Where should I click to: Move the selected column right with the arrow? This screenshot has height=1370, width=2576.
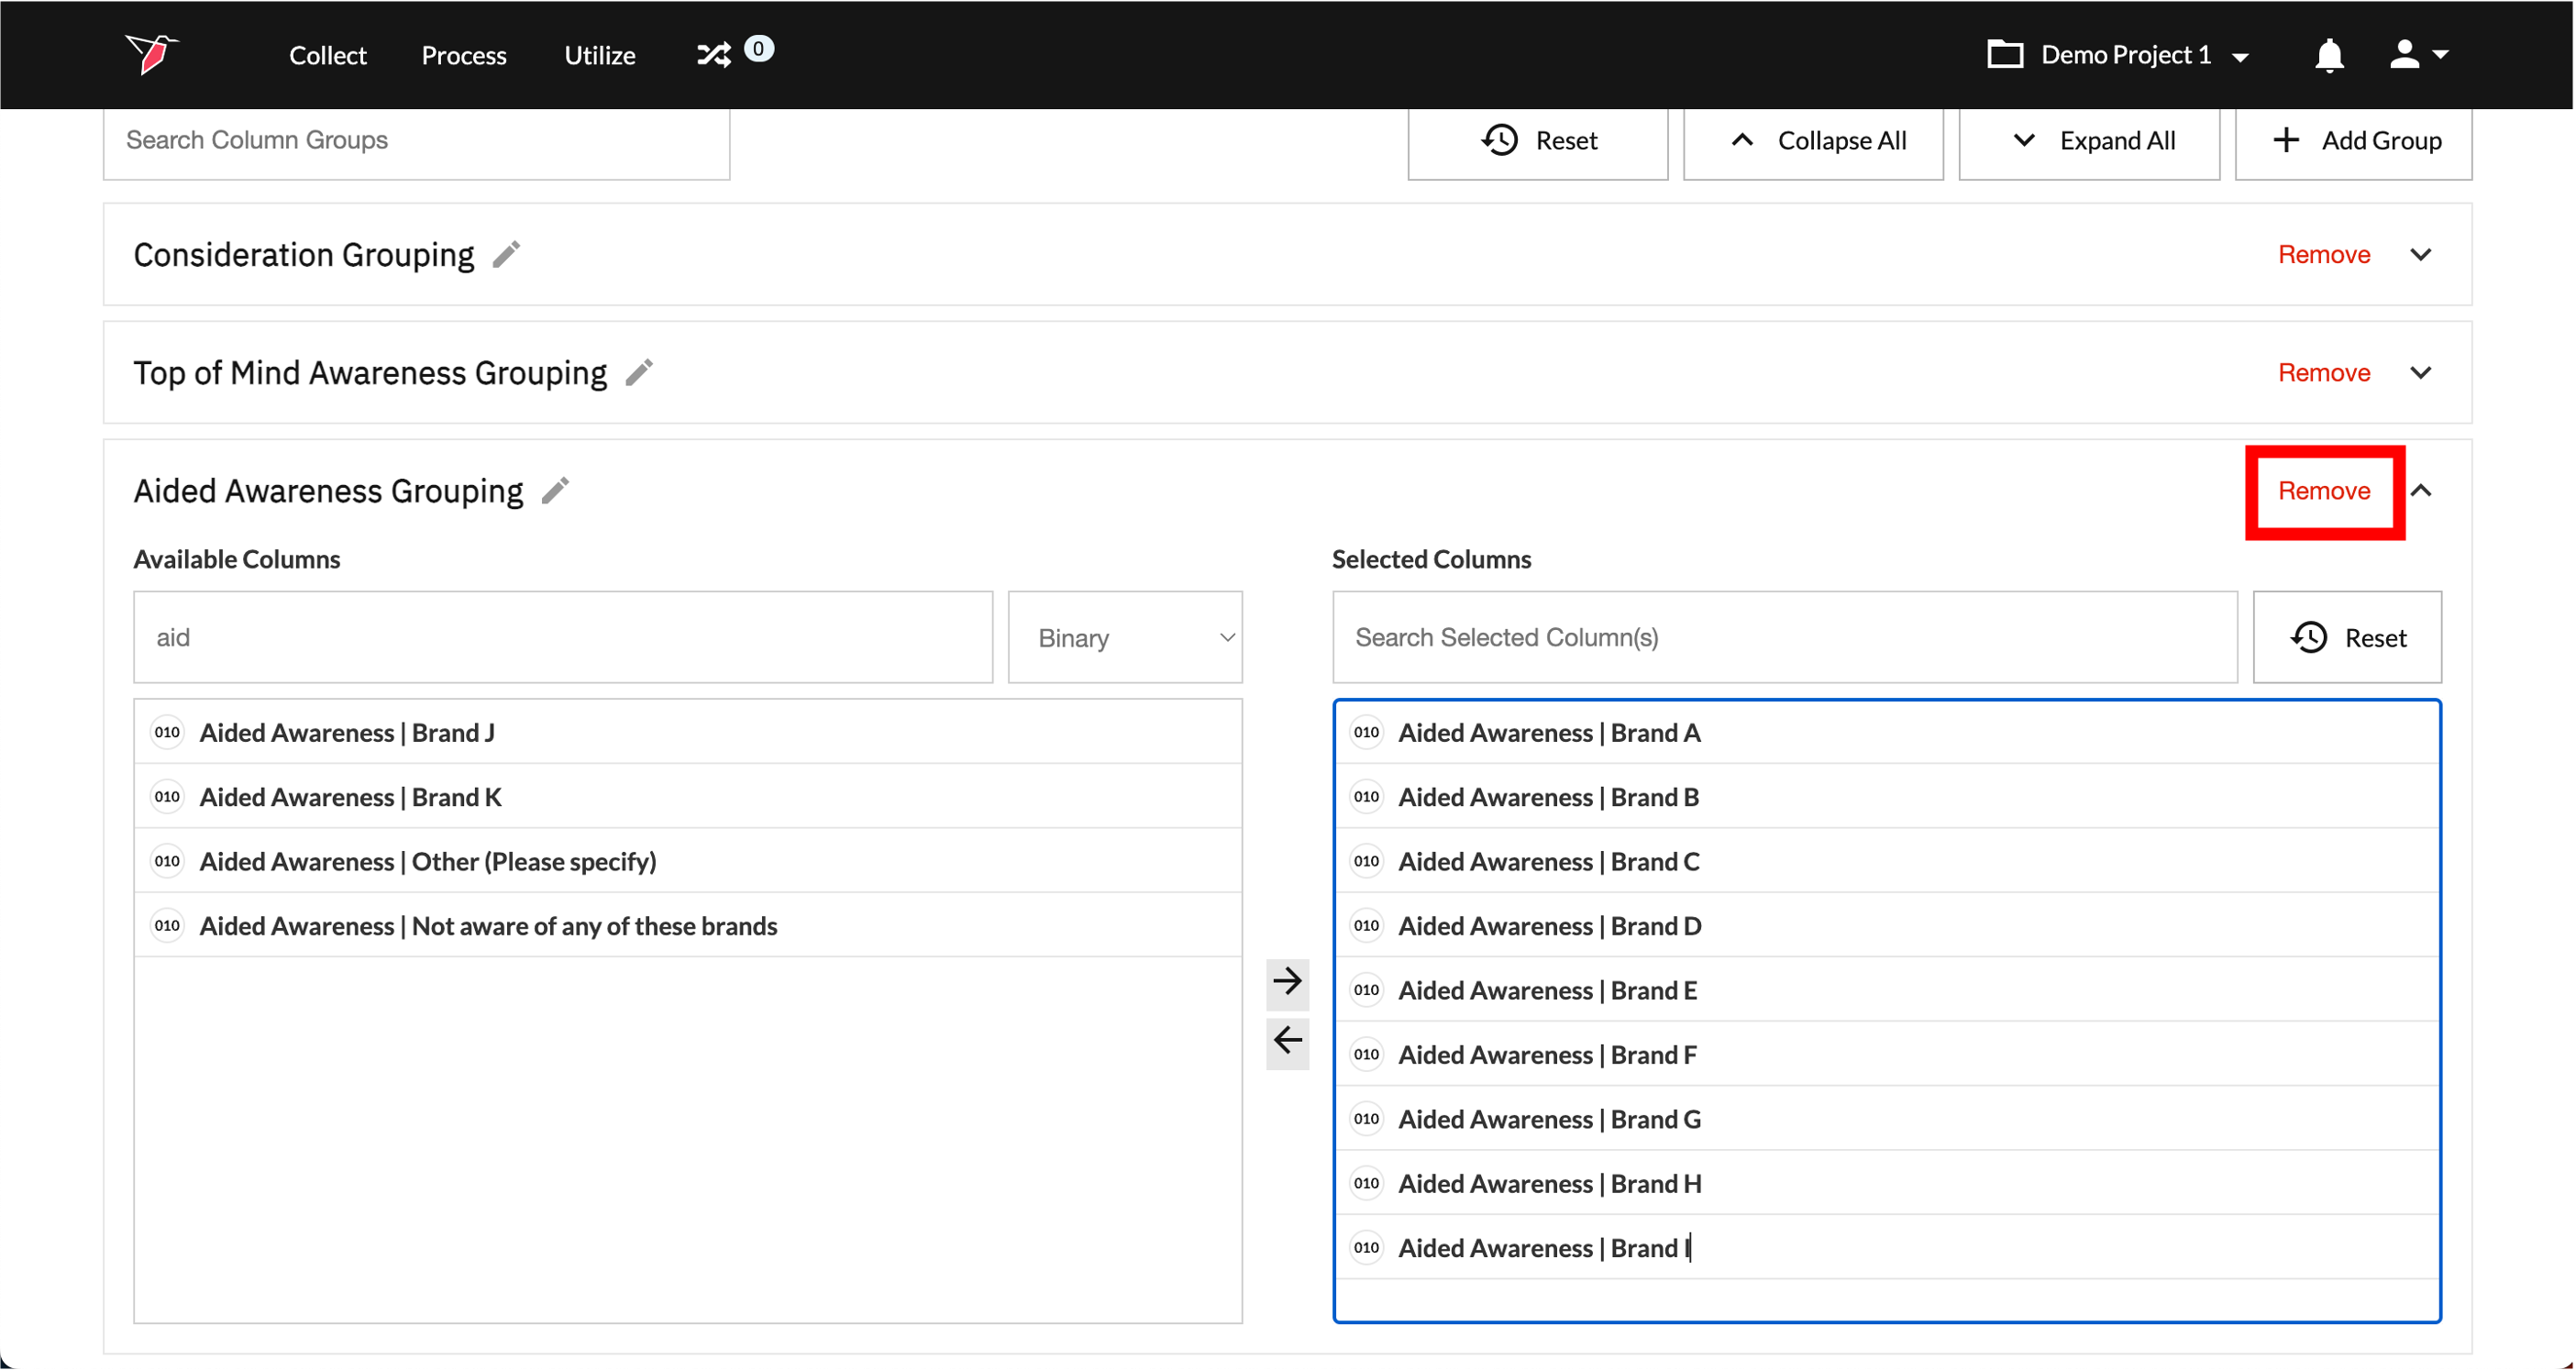(1287, 981)
